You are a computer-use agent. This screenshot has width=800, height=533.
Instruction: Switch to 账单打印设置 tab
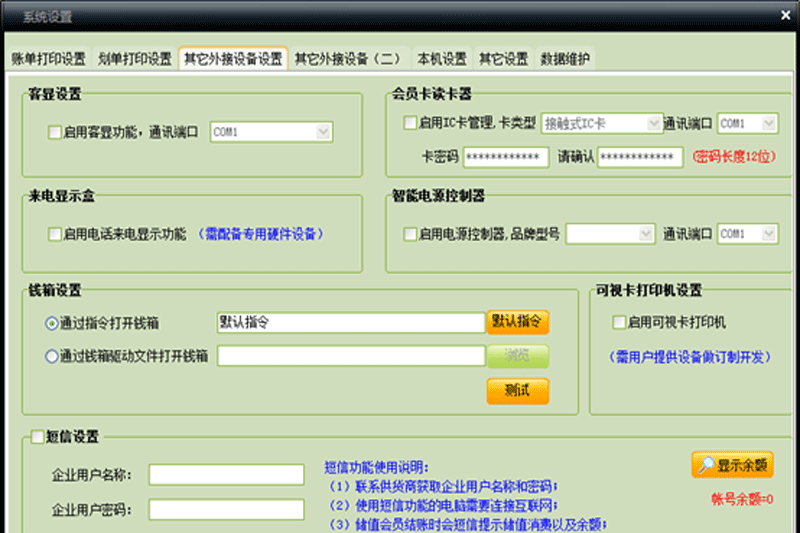click(x=49, y=59)
